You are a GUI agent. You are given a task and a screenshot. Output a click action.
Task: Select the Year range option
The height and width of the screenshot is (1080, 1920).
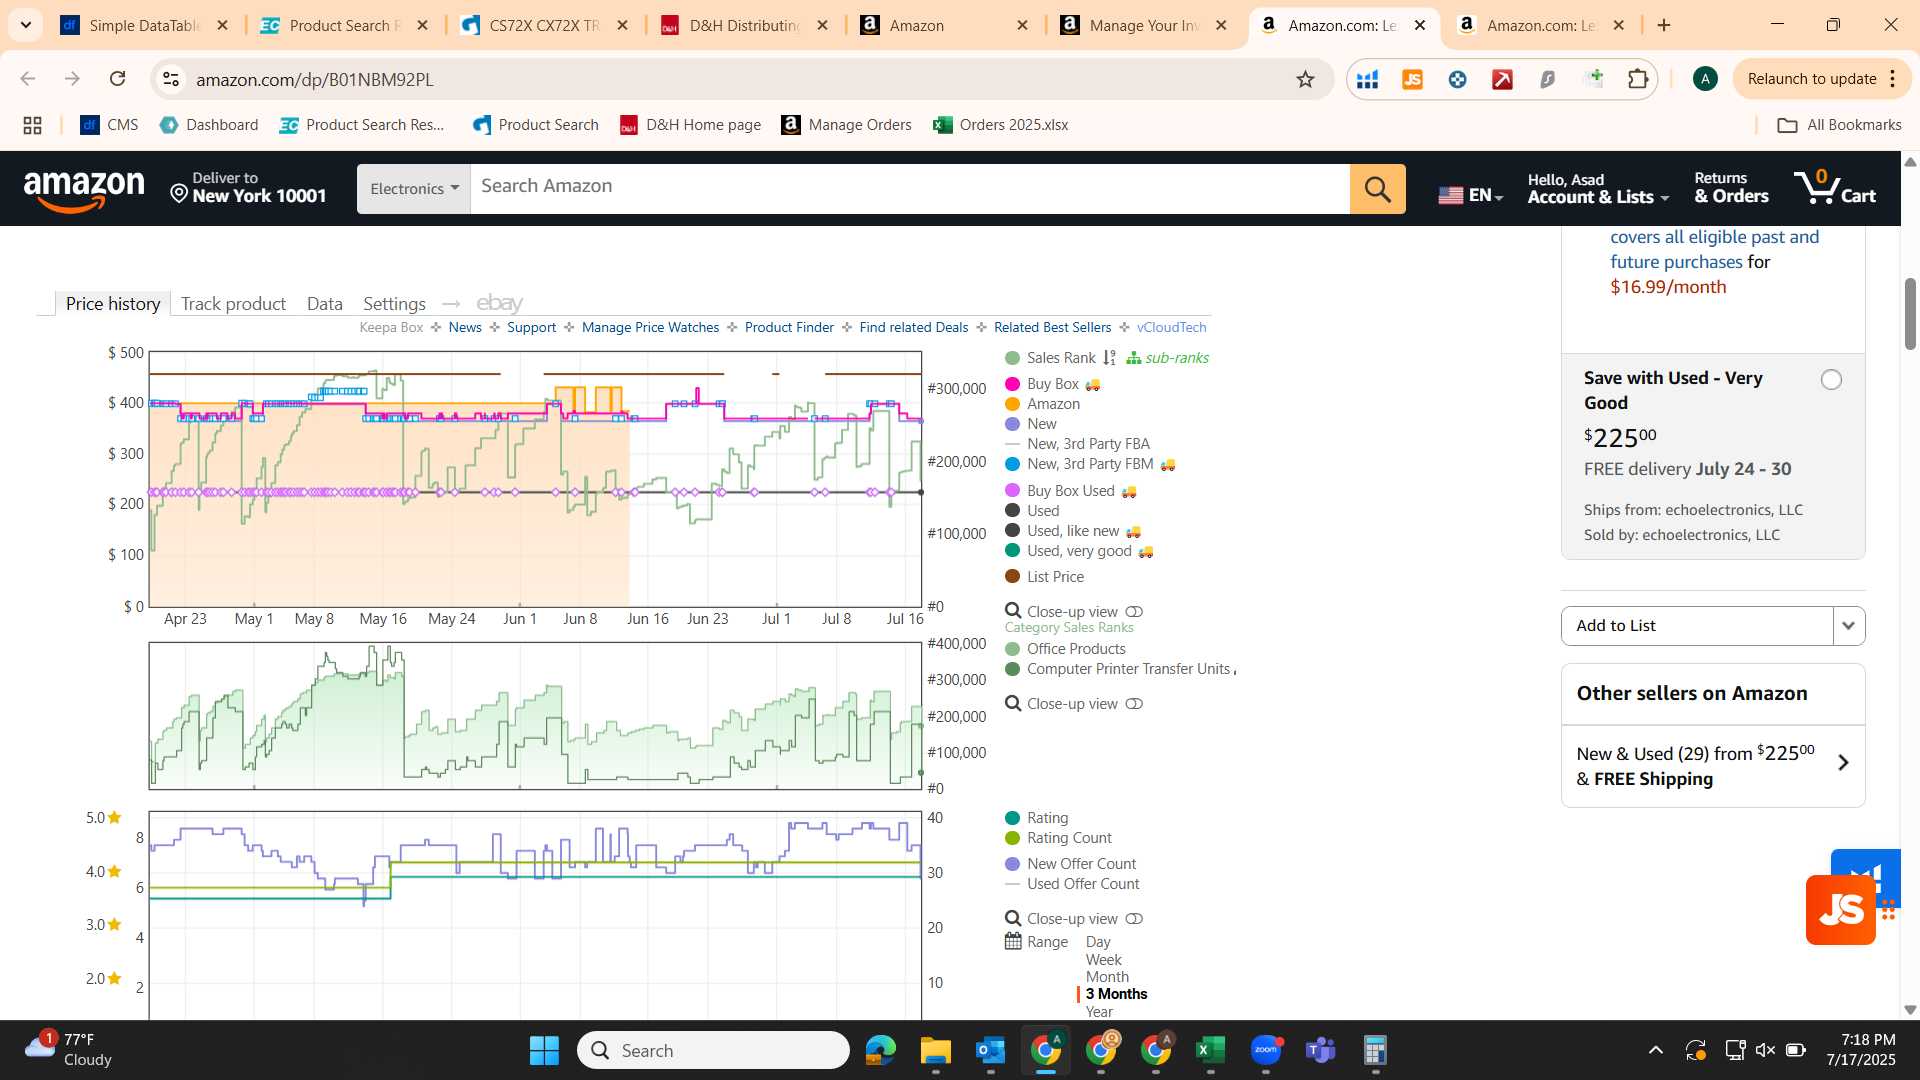(x=1099, y=1011)
